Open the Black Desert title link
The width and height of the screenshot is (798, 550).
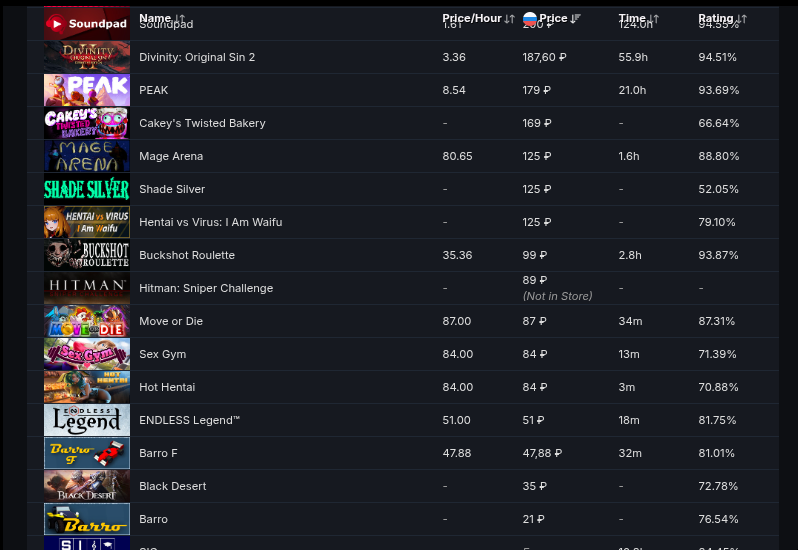point(173,486)
